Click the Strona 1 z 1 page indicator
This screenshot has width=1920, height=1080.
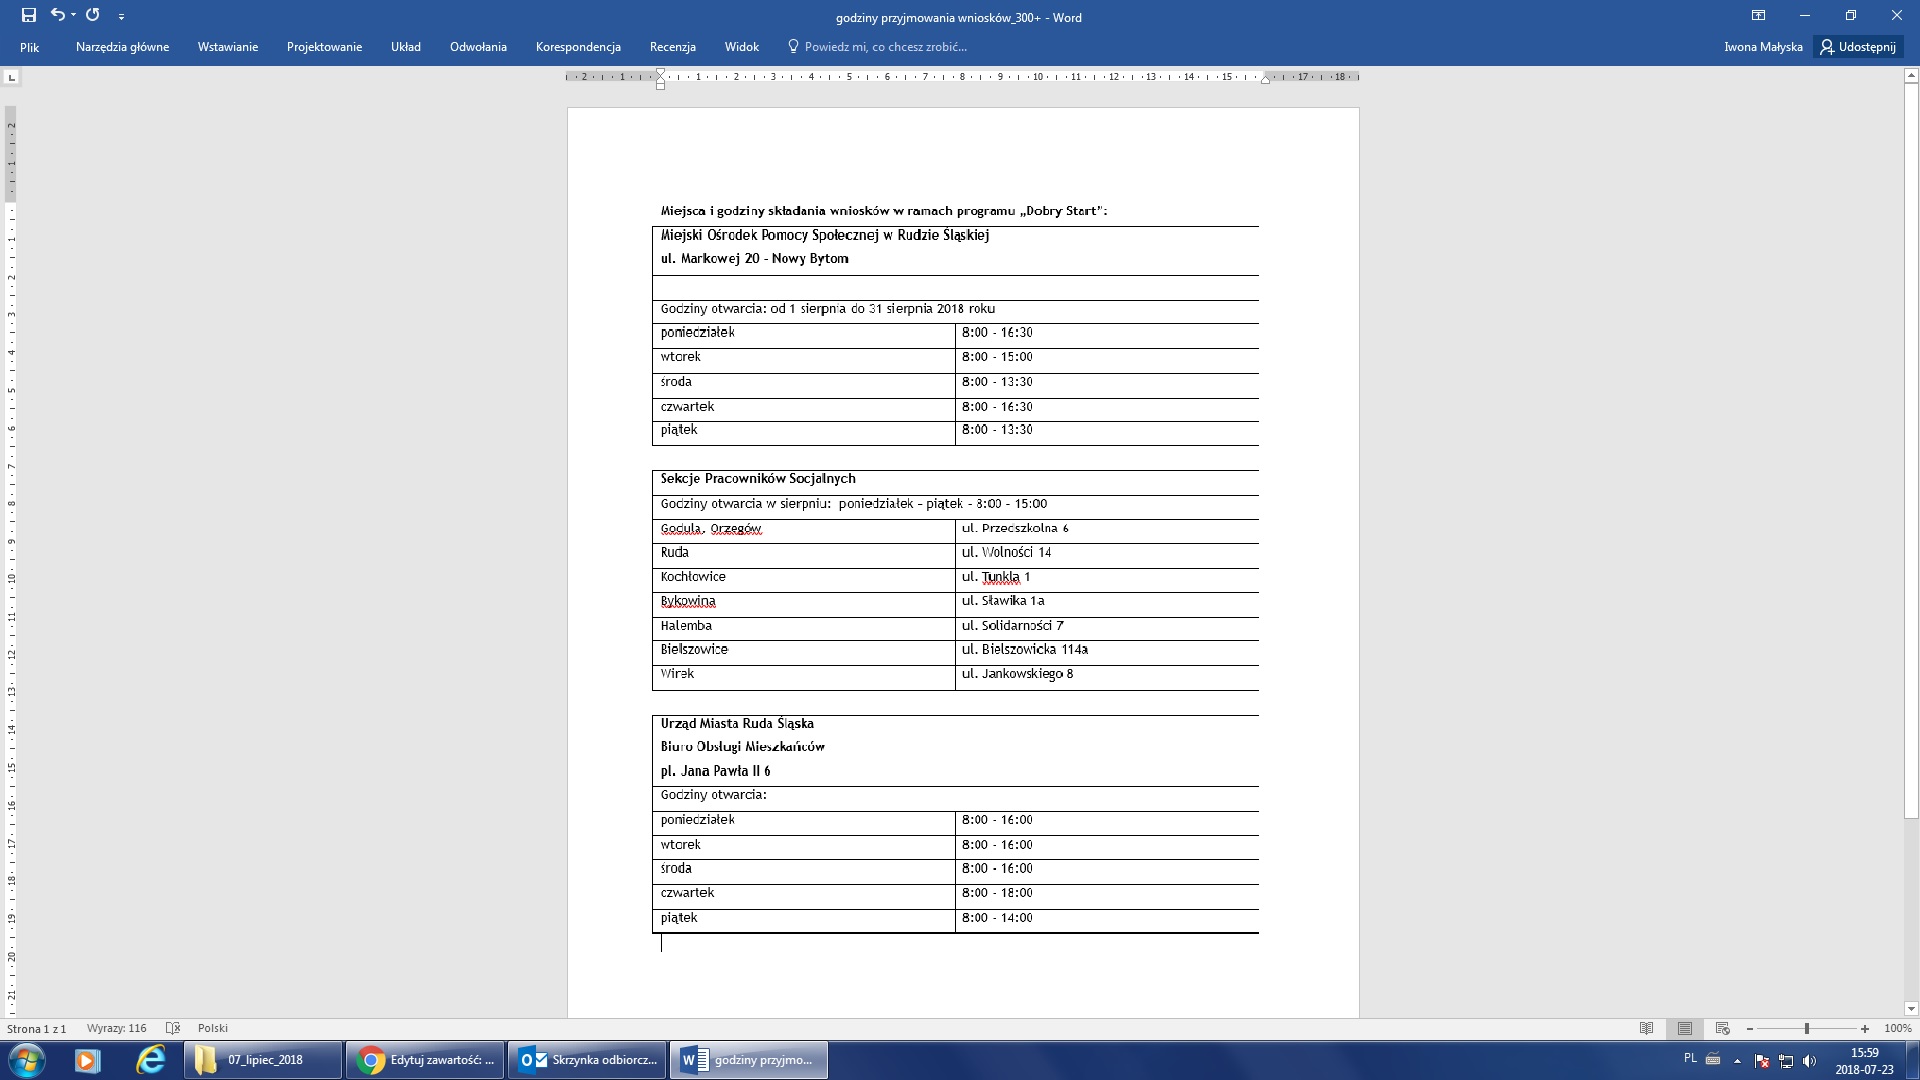(37, 1028)
